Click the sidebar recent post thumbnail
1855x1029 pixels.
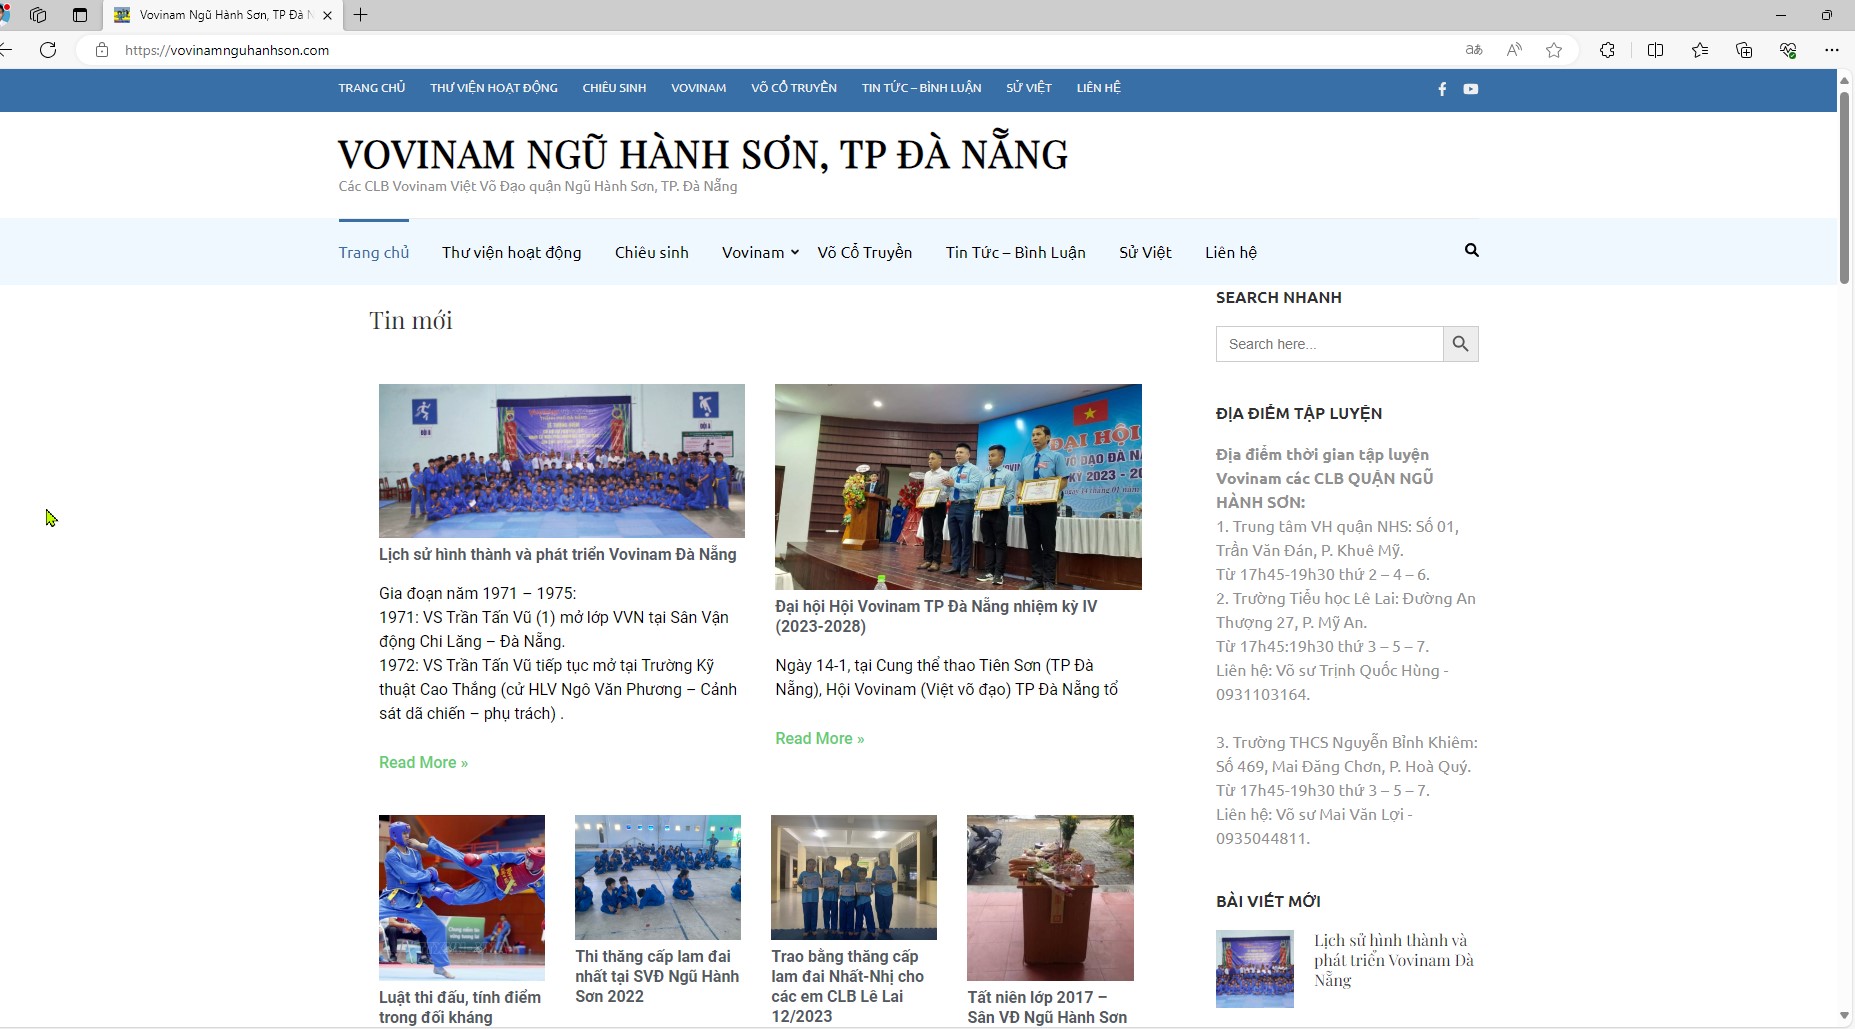[1255, 969]
